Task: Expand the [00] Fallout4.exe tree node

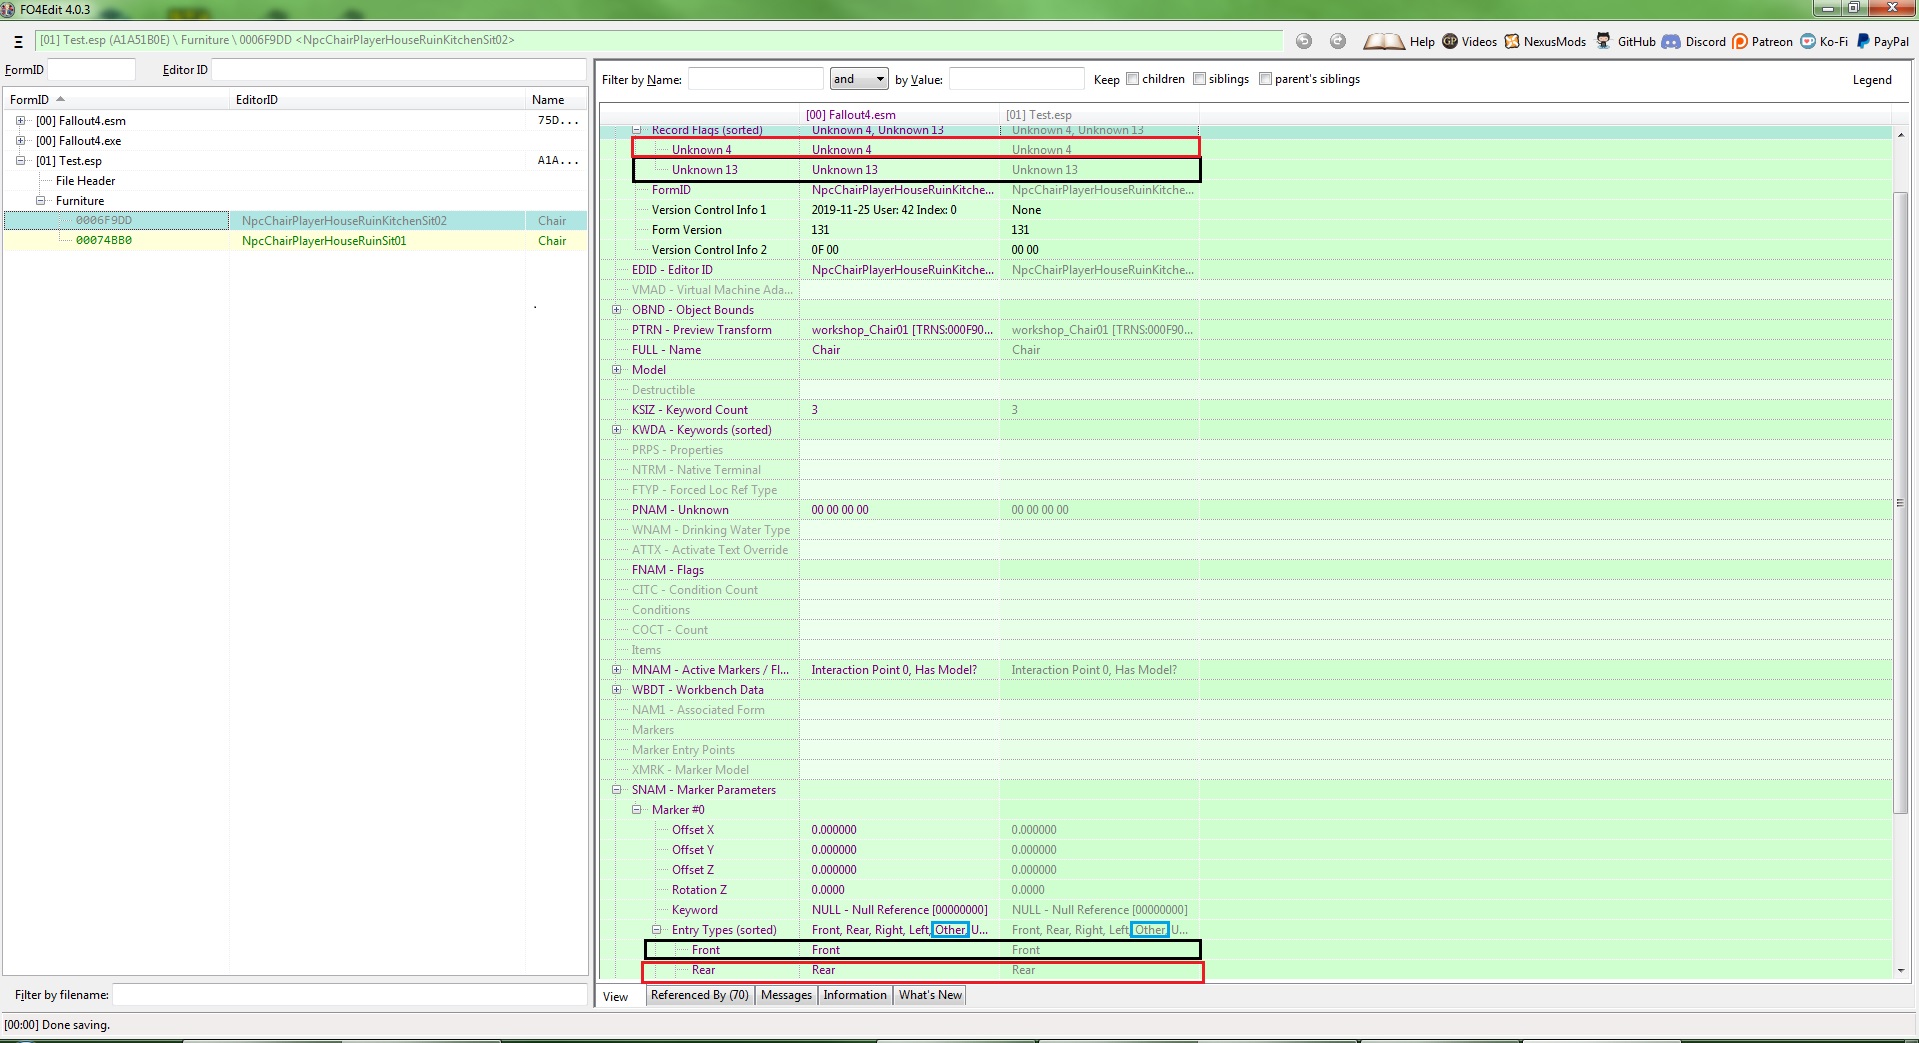Action: coord(20,141)
